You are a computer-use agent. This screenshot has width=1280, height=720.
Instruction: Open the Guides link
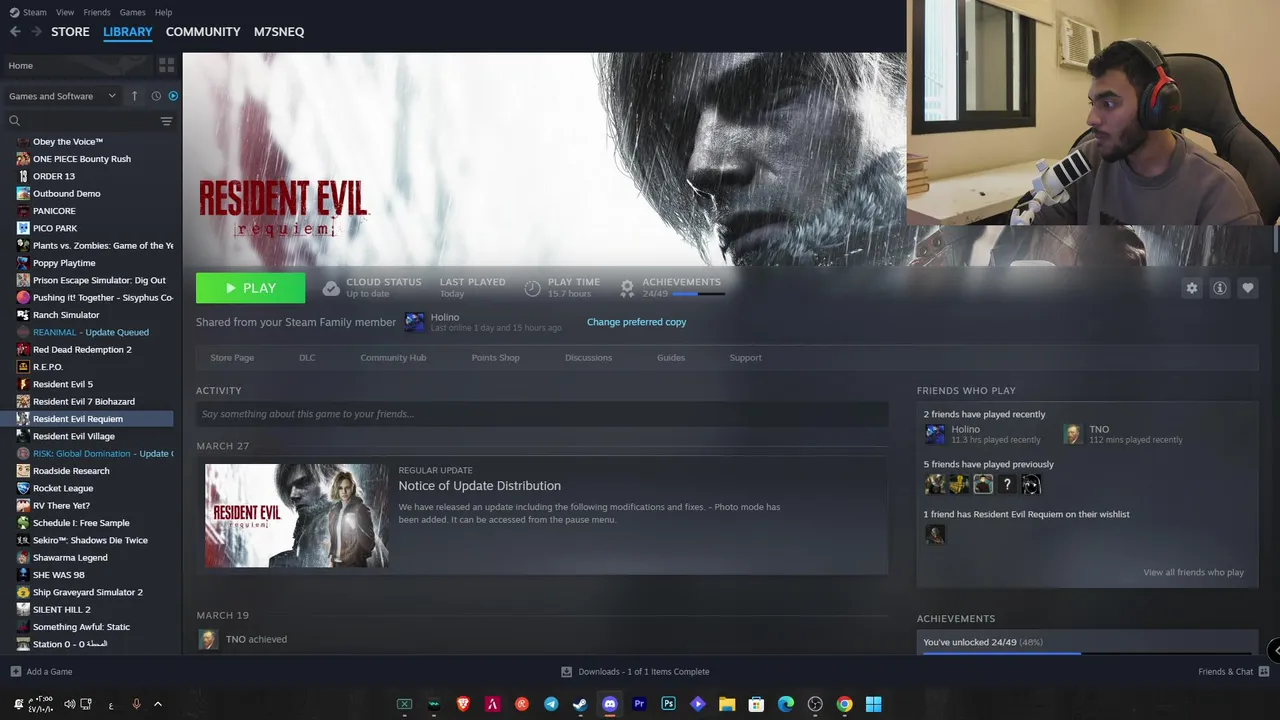(x=671, y=358)
